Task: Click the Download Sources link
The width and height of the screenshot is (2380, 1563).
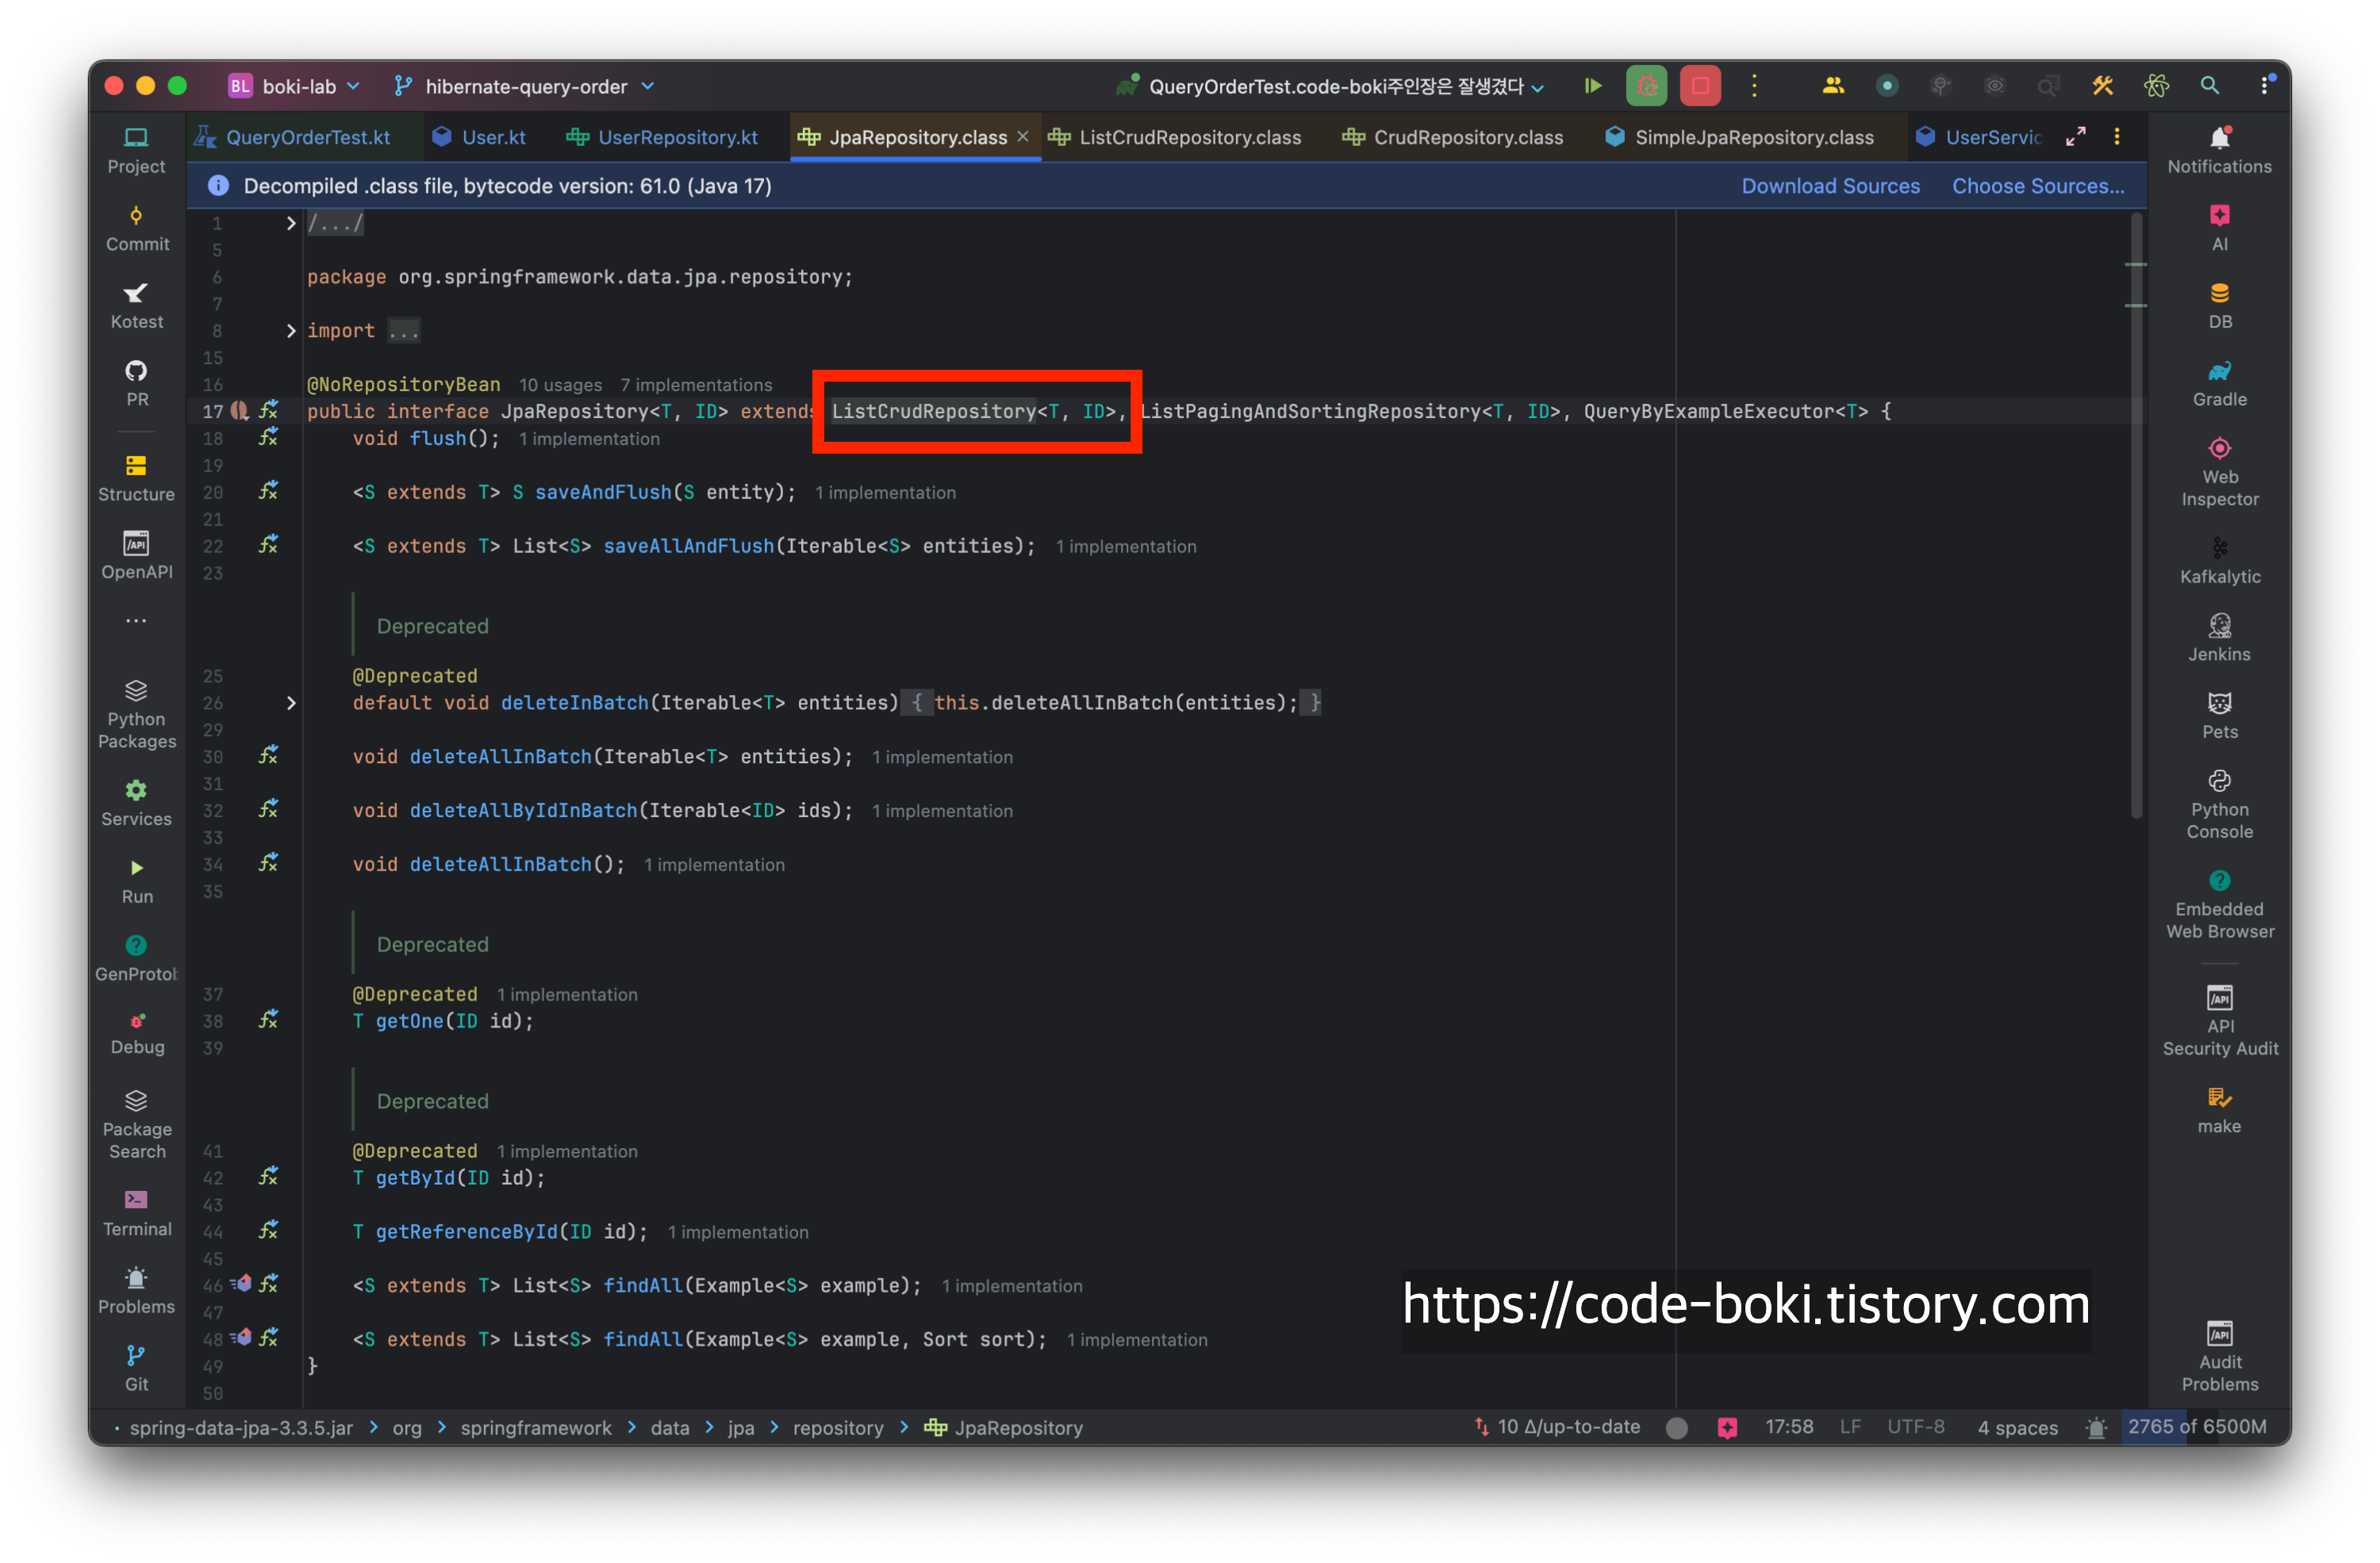Action: point(1830,186)
